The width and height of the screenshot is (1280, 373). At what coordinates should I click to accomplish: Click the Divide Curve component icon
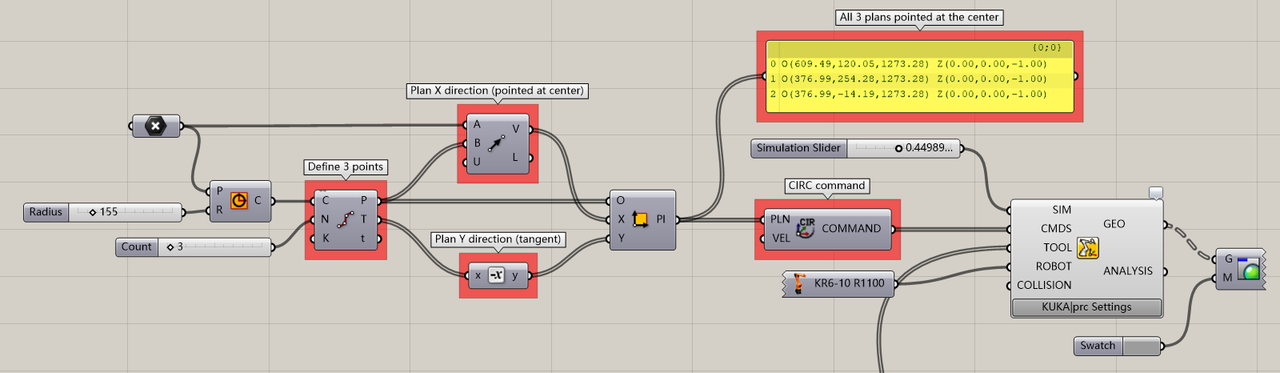click(346, 220)
